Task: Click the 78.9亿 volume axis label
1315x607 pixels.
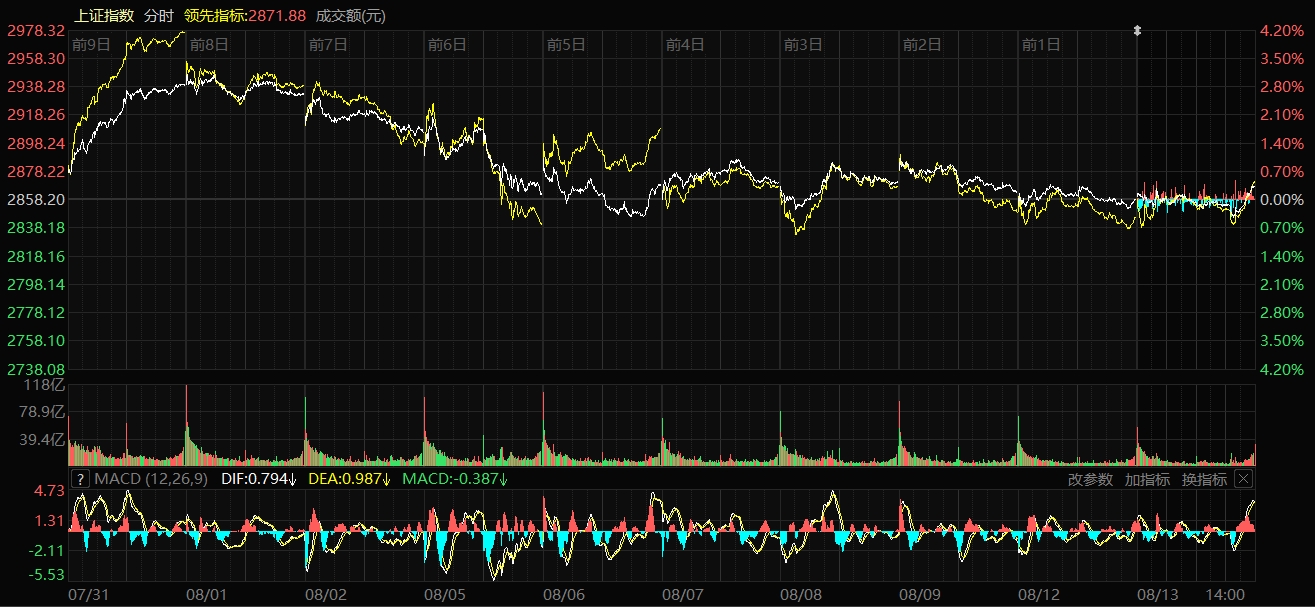Action: pos(41,412)
